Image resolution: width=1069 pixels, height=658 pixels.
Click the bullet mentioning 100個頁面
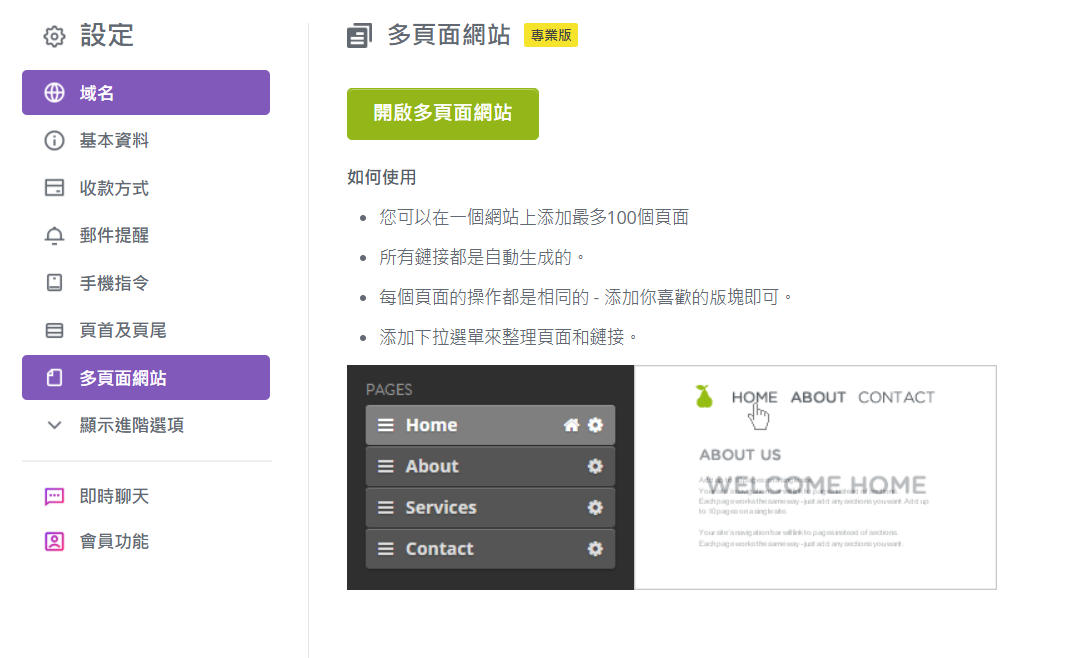click(x=534, y=218)
